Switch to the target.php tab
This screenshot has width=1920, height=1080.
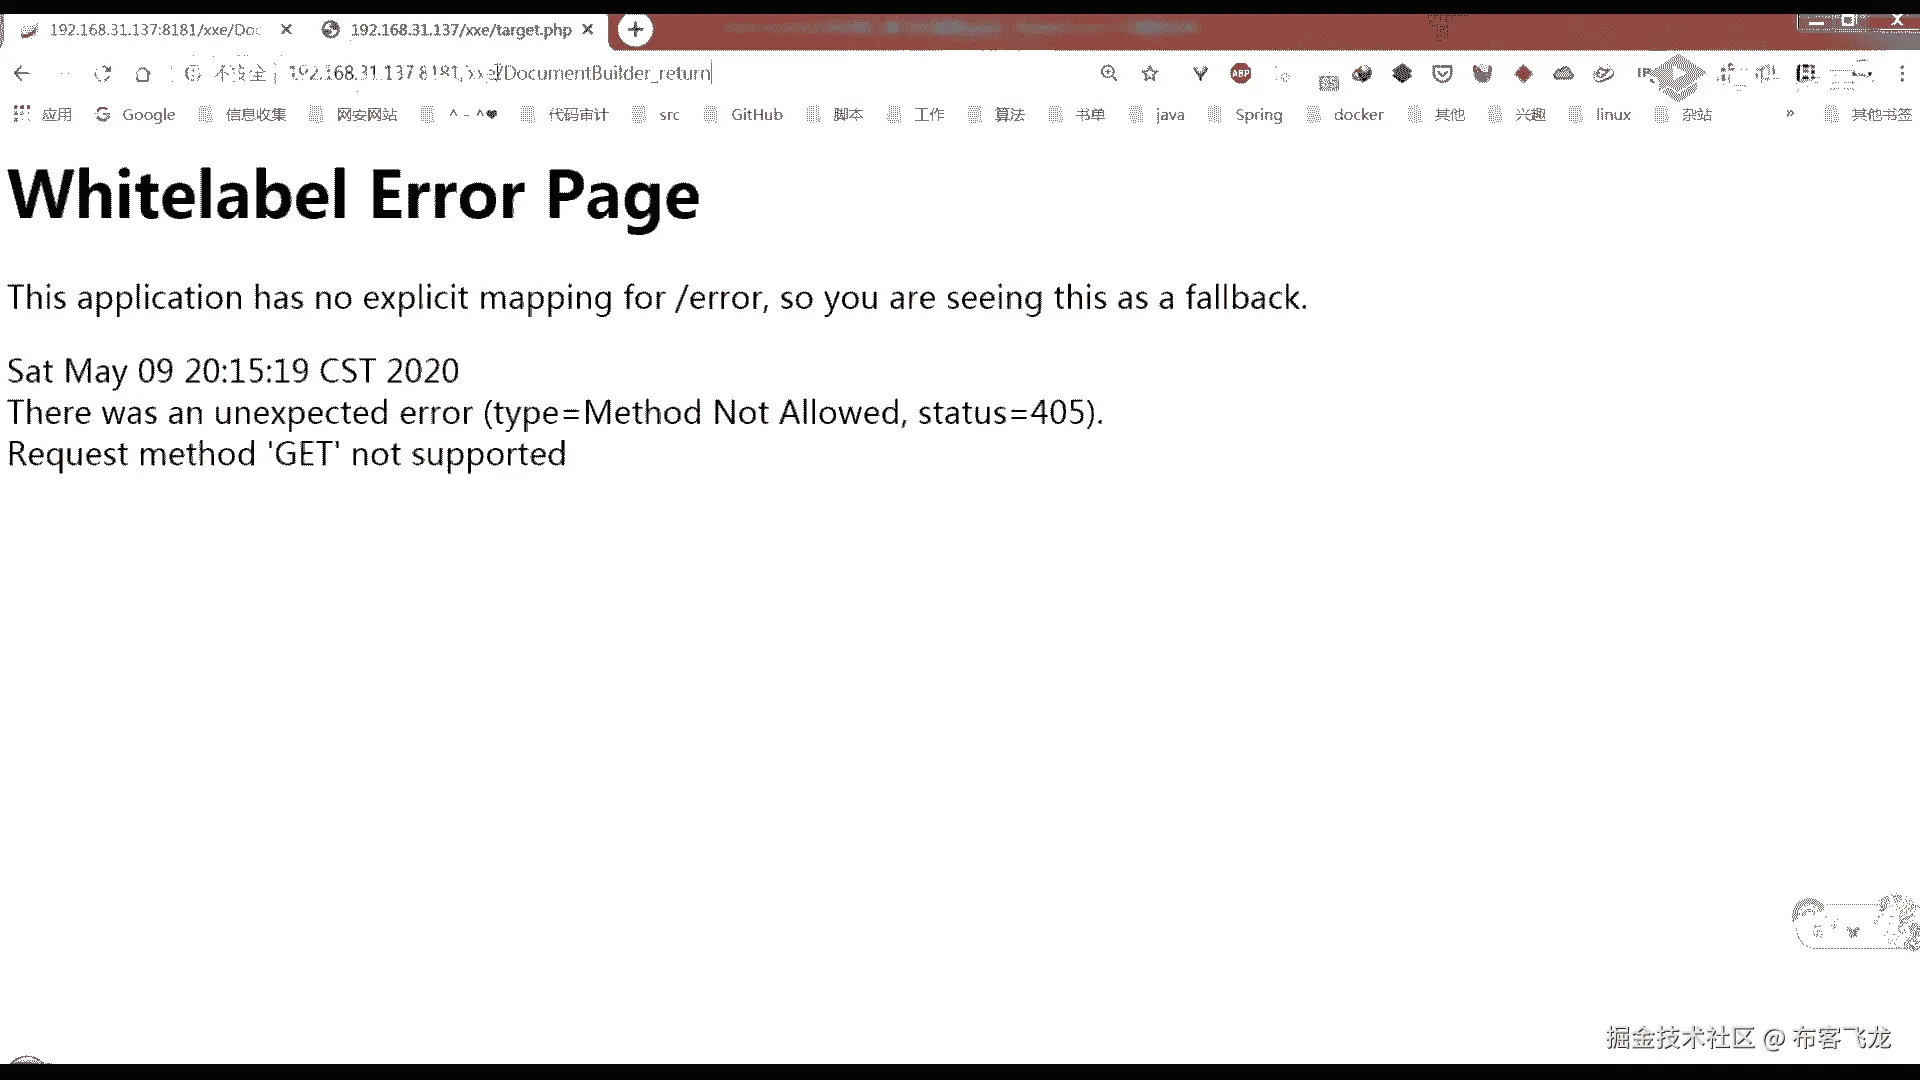pos(460,30)
